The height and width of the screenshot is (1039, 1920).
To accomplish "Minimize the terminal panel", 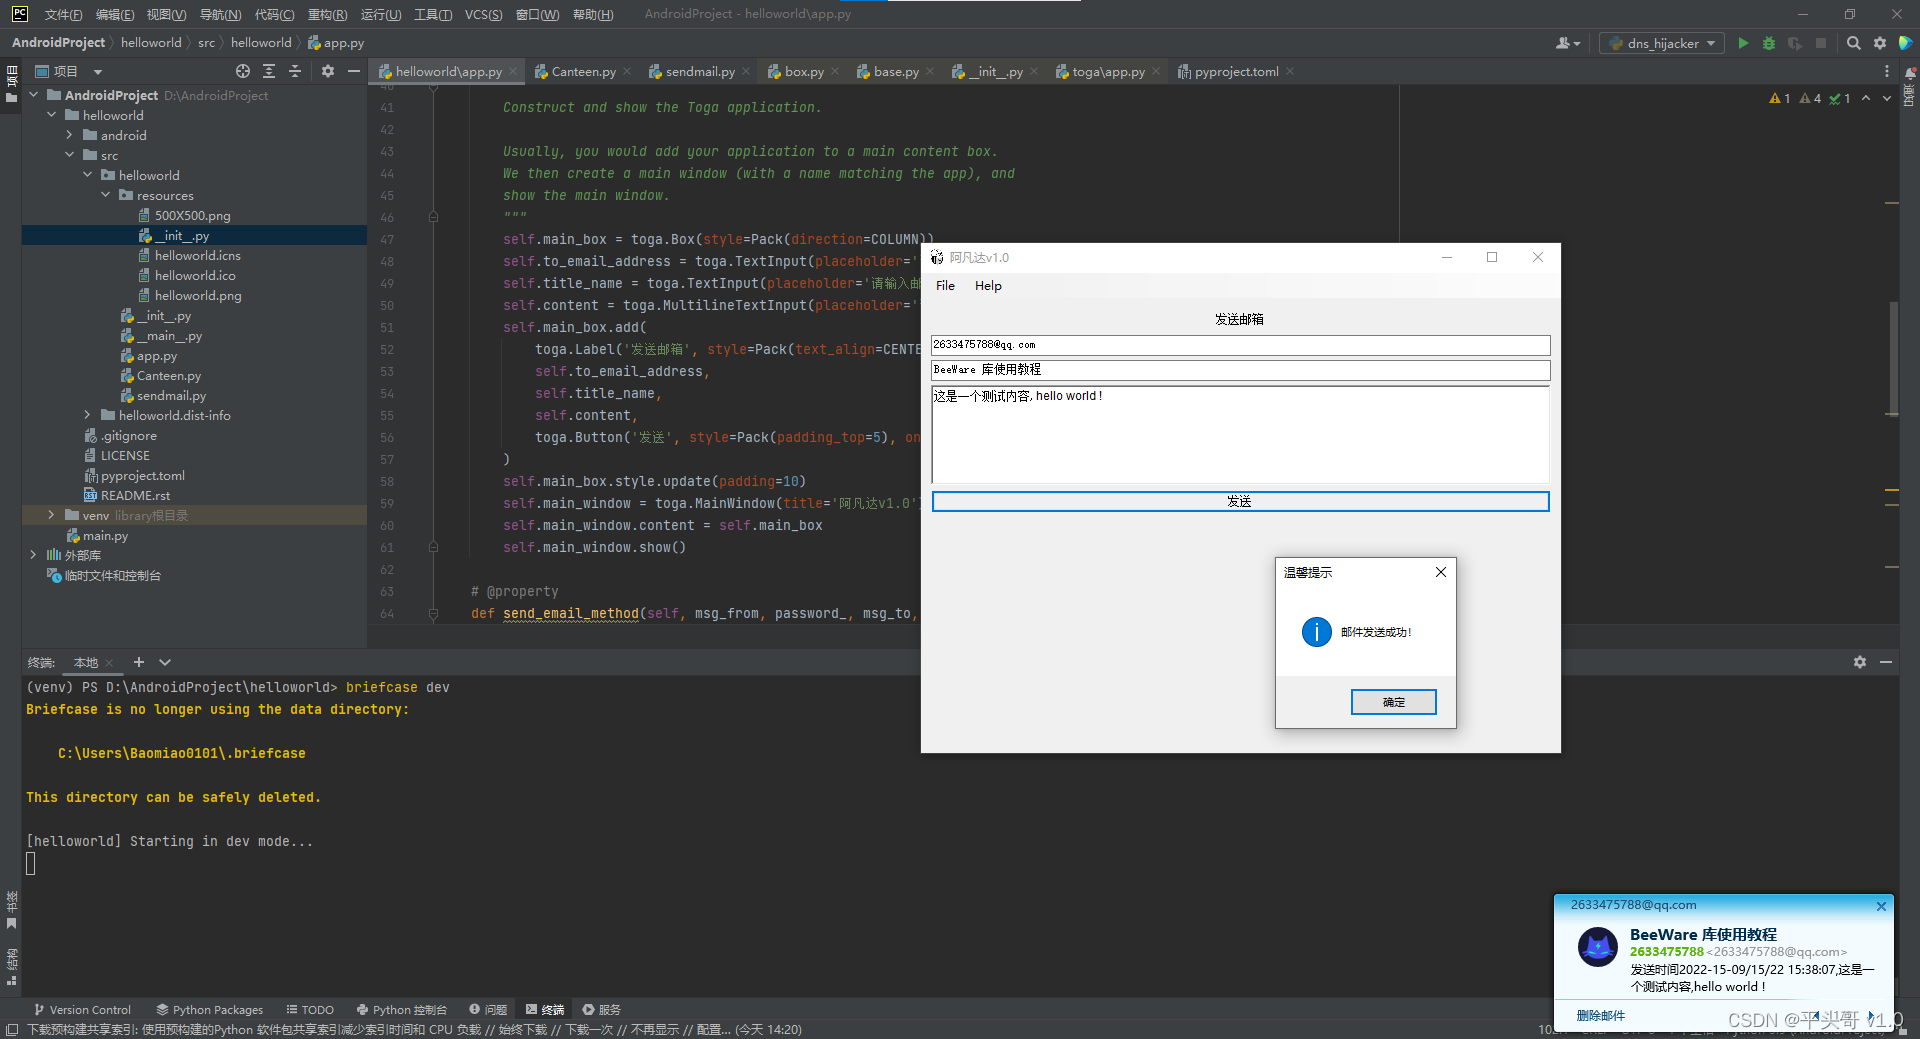I will (1886, 662).
